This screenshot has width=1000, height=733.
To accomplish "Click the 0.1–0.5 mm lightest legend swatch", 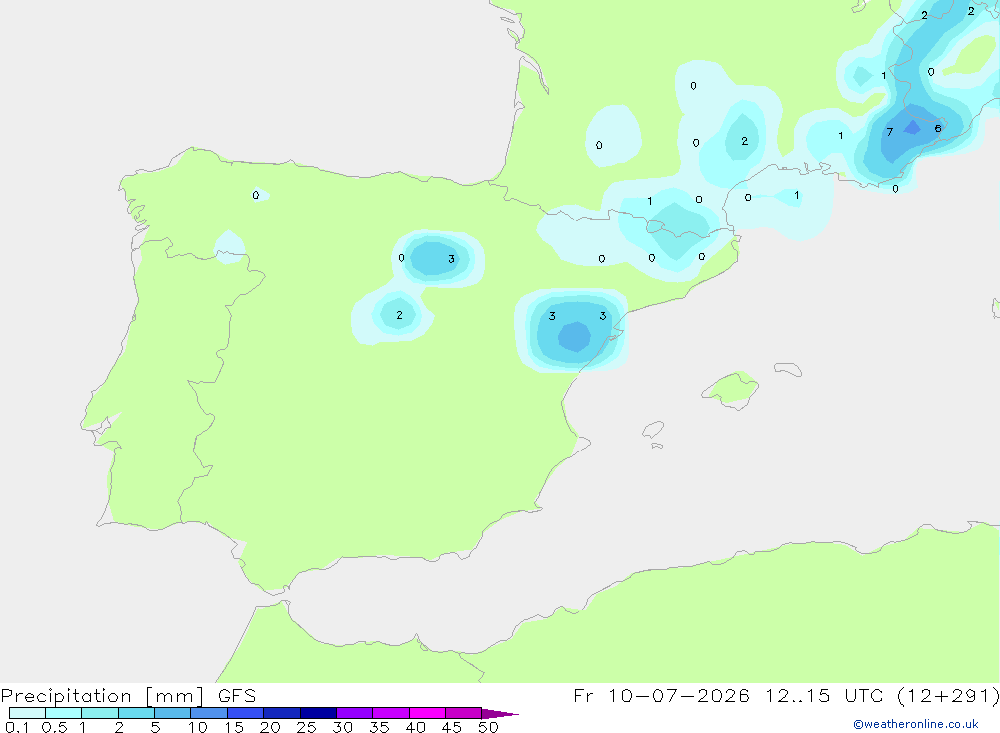I will coord(27,713).
